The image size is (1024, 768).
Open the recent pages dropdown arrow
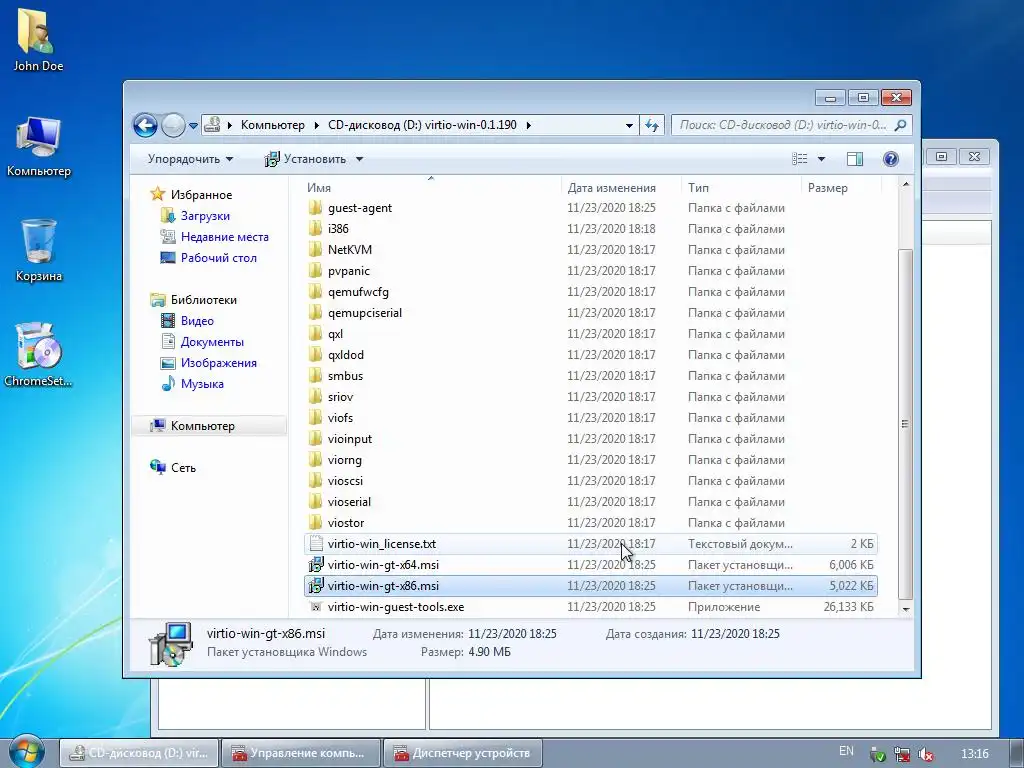[x=193, y=125]
